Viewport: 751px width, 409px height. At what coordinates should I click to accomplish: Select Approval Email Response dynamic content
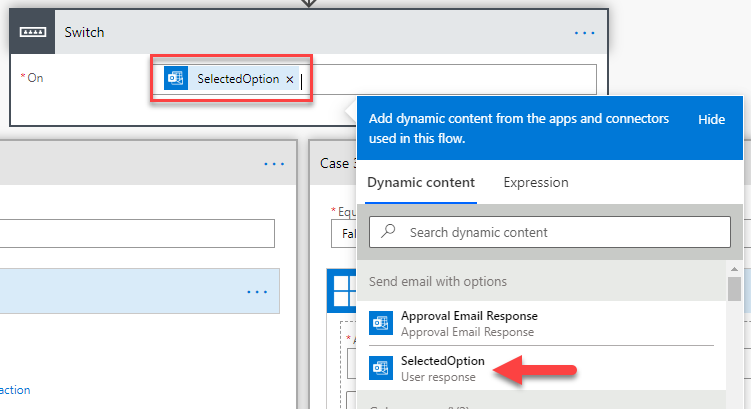pos(541,323)
